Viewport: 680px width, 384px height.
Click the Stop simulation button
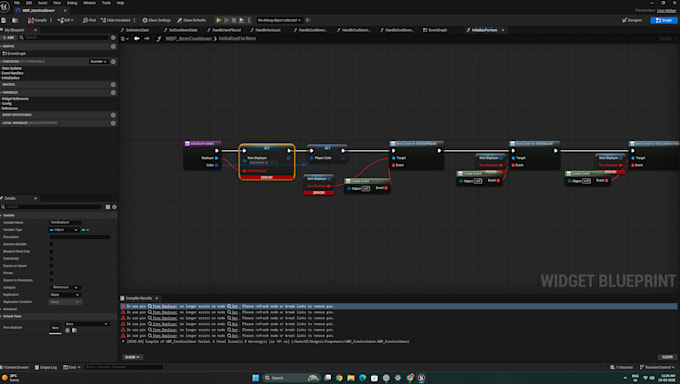234,20
